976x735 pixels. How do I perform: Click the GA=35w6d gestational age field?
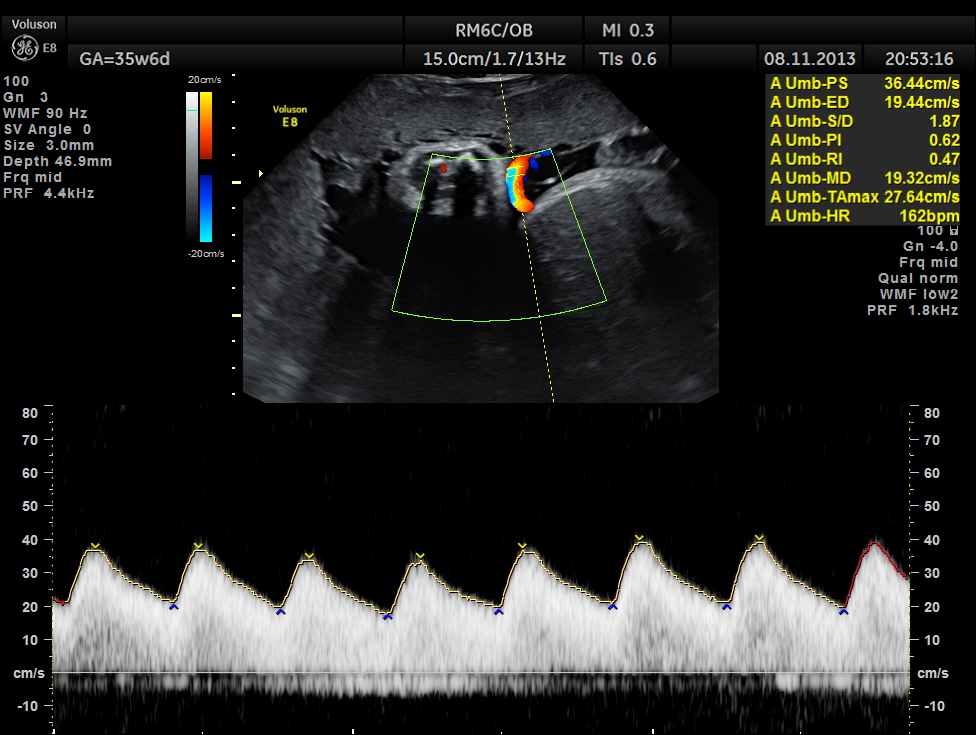coord(118,59)
